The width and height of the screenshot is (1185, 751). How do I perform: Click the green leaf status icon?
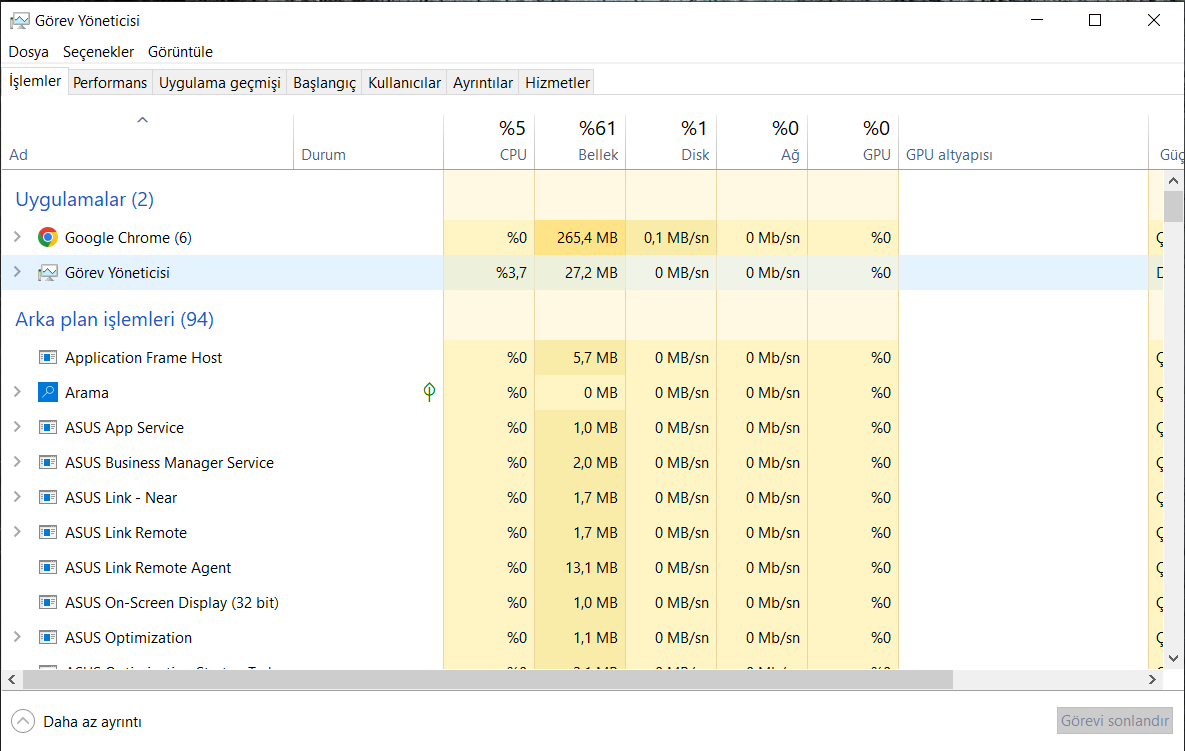[429, 392]
